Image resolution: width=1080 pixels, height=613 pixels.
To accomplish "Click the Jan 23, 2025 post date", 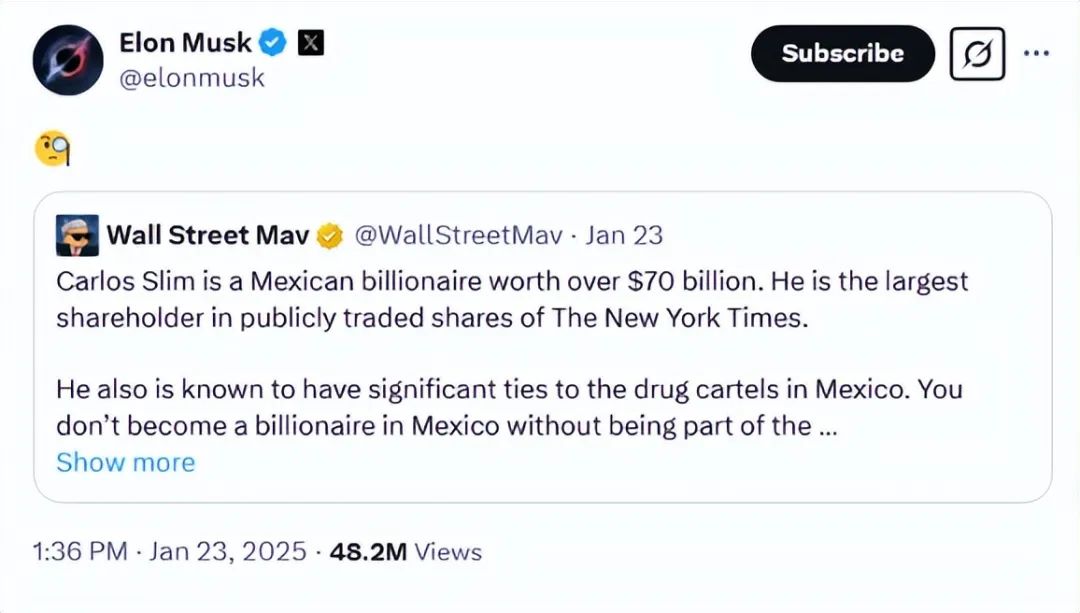I will (x=225, y=552).
